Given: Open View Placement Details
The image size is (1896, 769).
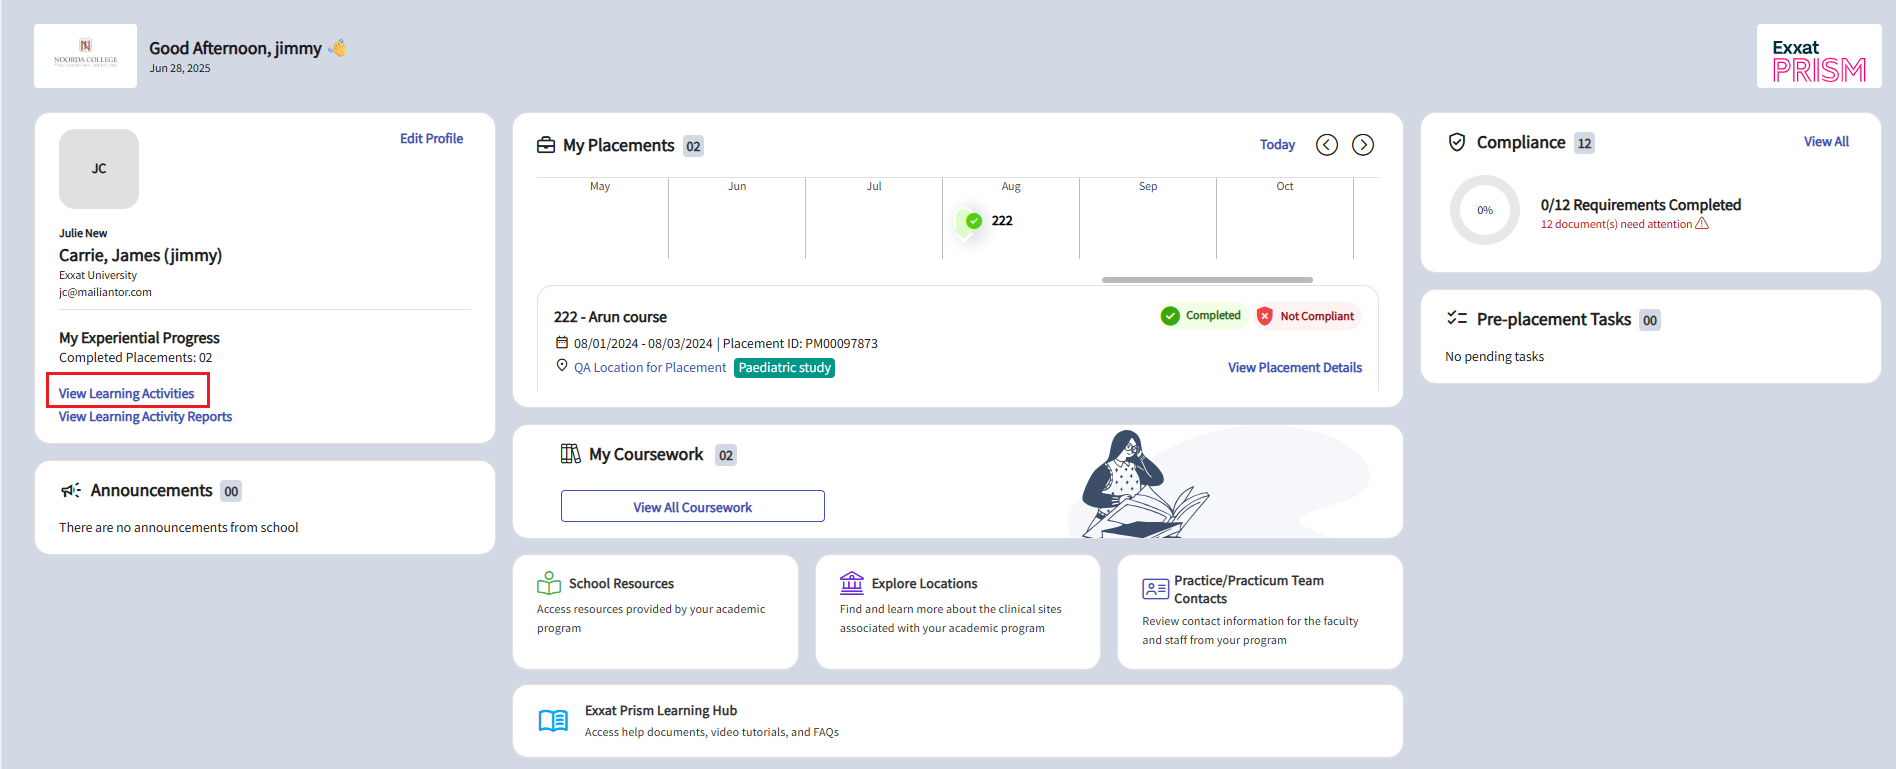Looking at the screenshot, I should point(1294,368).
